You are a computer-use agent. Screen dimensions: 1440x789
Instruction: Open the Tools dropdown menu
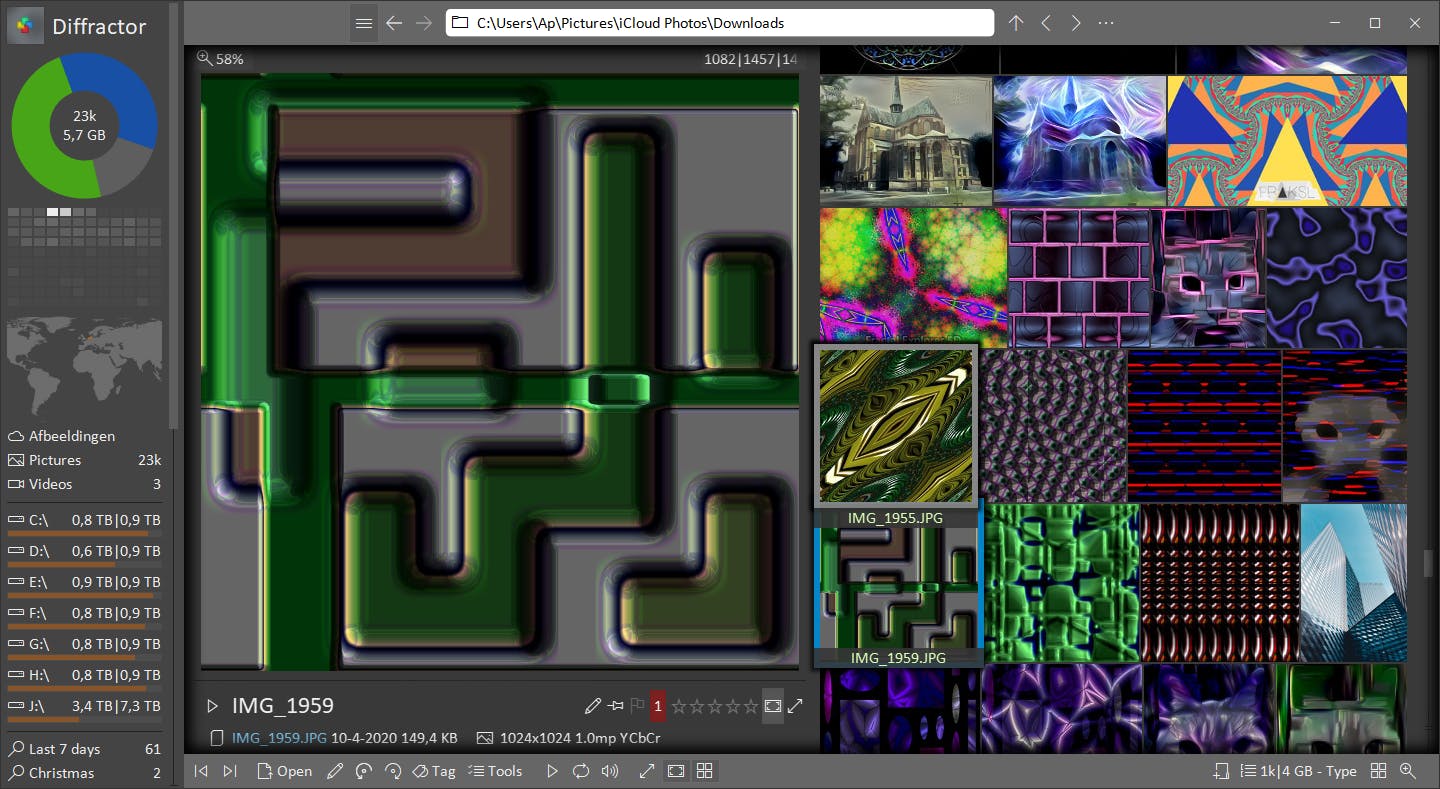click(x=495, y=771)
